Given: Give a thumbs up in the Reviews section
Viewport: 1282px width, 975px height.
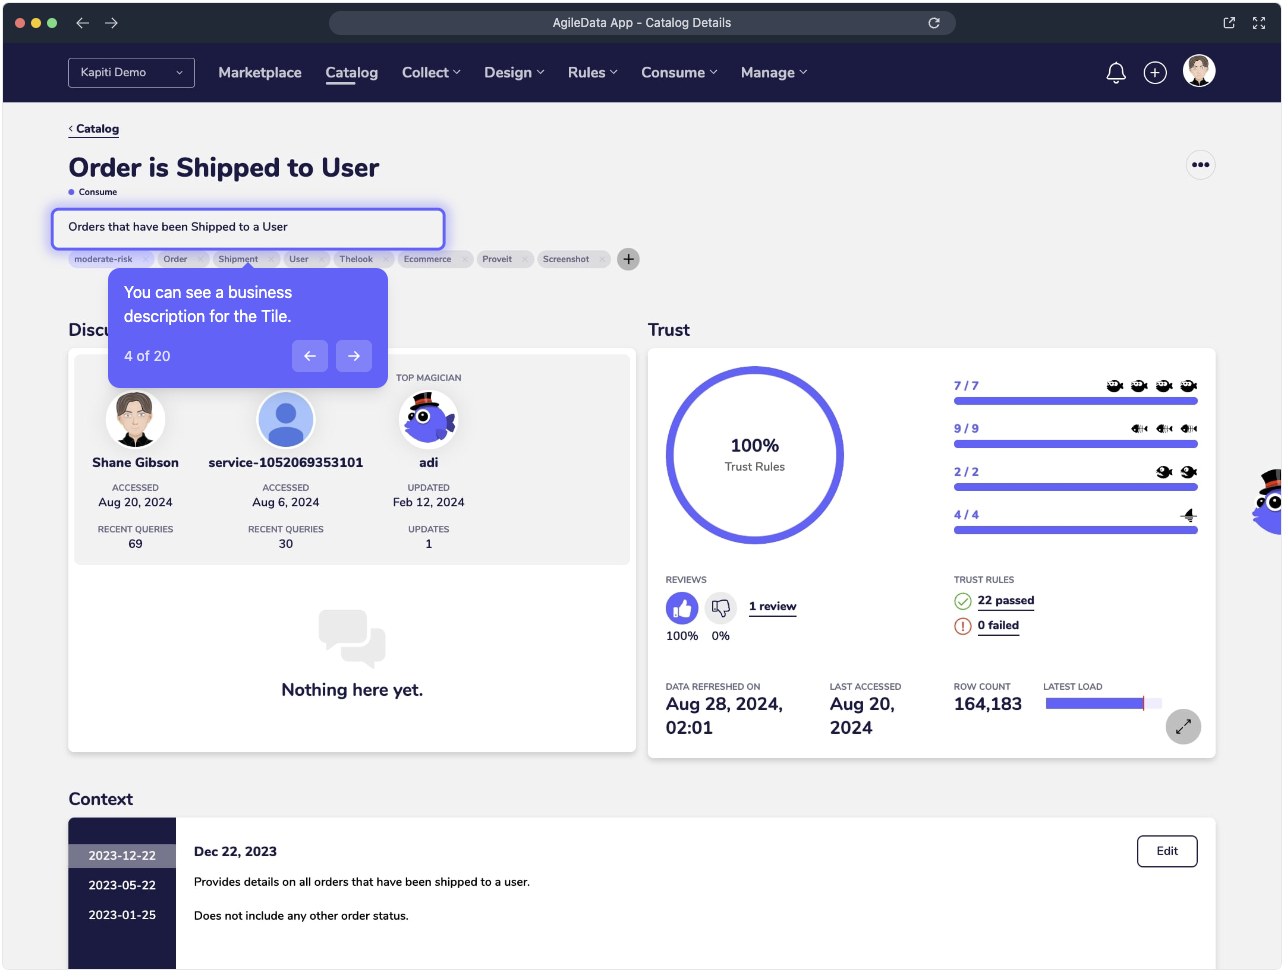Looking at the screenshot, I should point(682,608).
